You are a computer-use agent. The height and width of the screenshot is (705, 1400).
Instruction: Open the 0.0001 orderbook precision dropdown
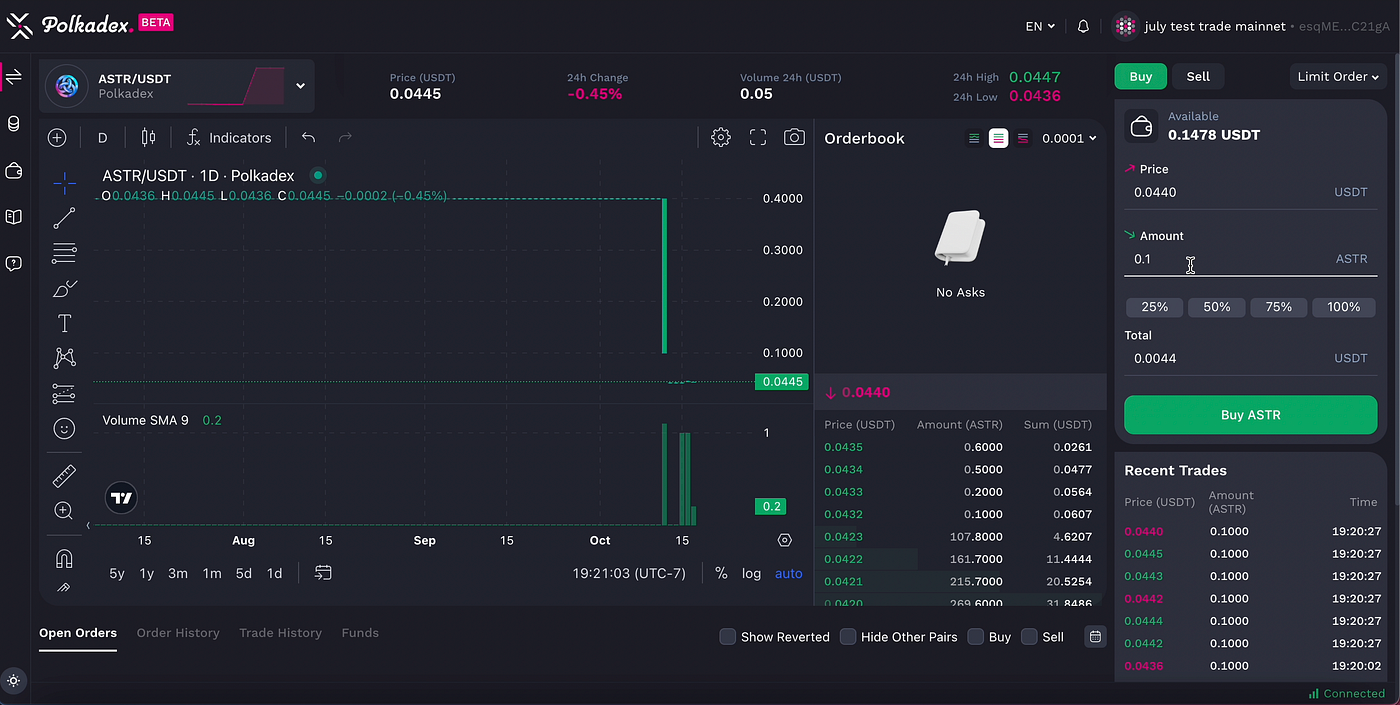pyautogui.click(x=1069, y=138)
